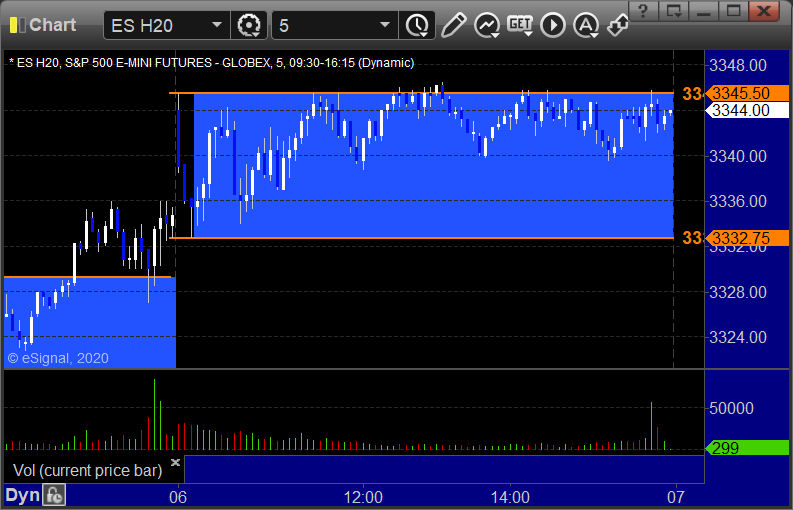Viewport: 793px width, 510px height.
Task: Click the yellow Chart window icon
Action: (x=17, y=25)
